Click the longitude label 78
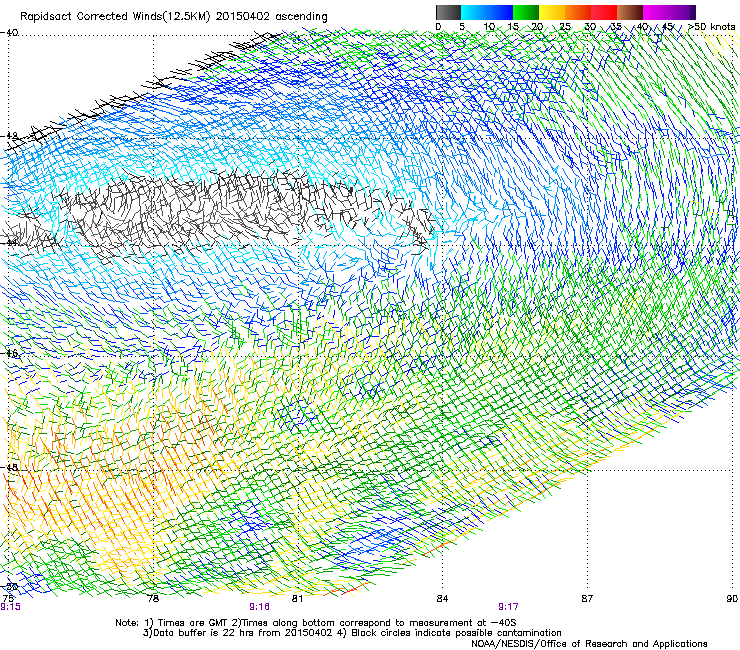The image size is (740, 650). pos(153,599)
